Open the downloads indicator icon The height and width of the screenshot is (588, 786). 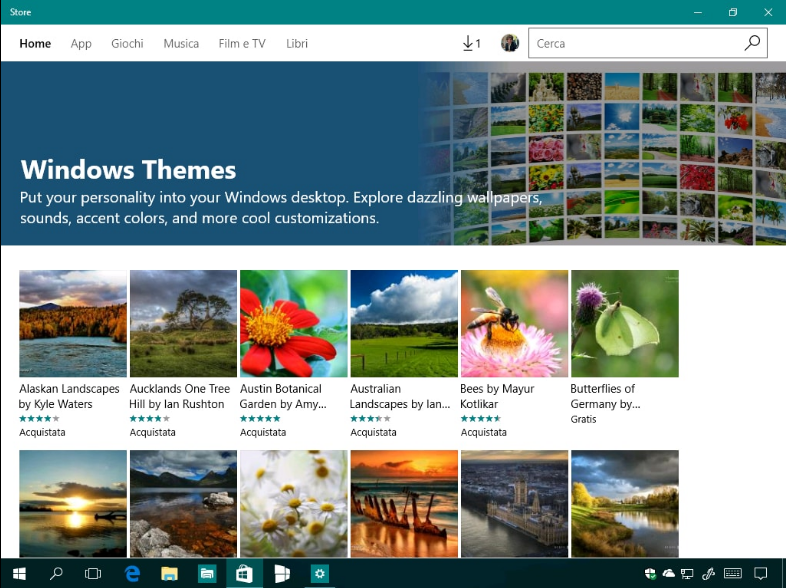pyautogui.click(x=471, y=44)
